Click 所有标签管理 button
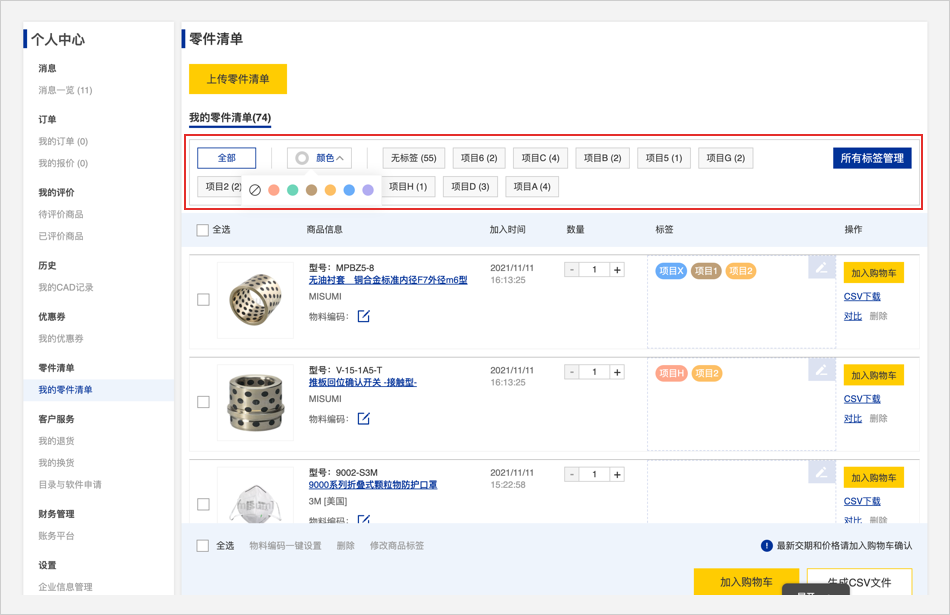950x615 pixels. (x=871, y=158)
